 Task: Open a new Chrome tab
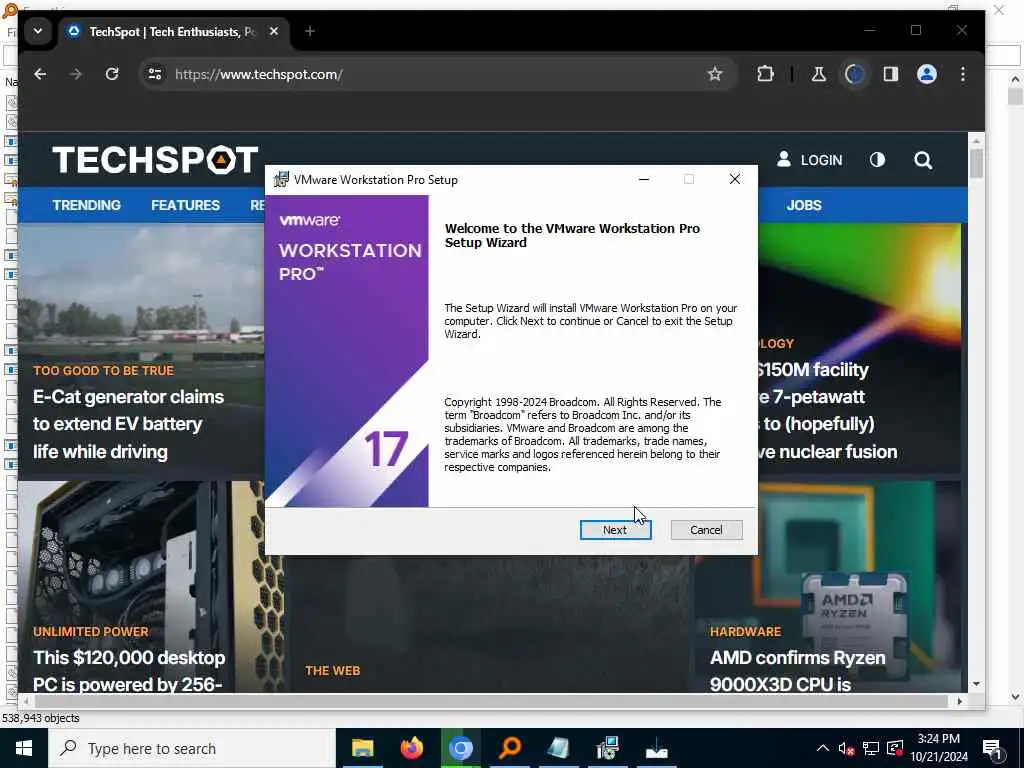[310, 31]
